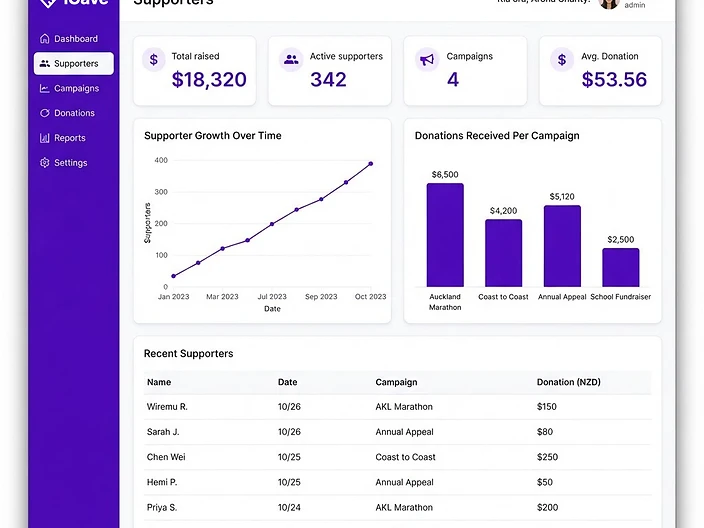Screen dimensions: 704x528
Task: Select the Wiremu R. supporter row
Action: tap(397, 407)
